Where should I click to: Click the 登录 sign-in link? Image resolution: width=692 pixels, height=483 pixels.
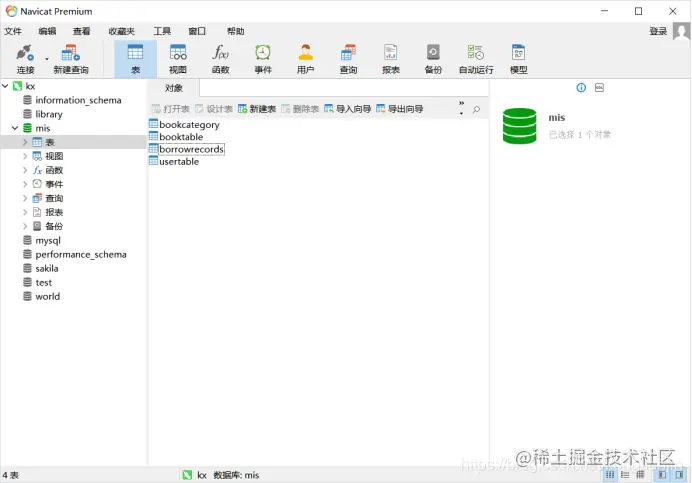(x=658, y=31)
